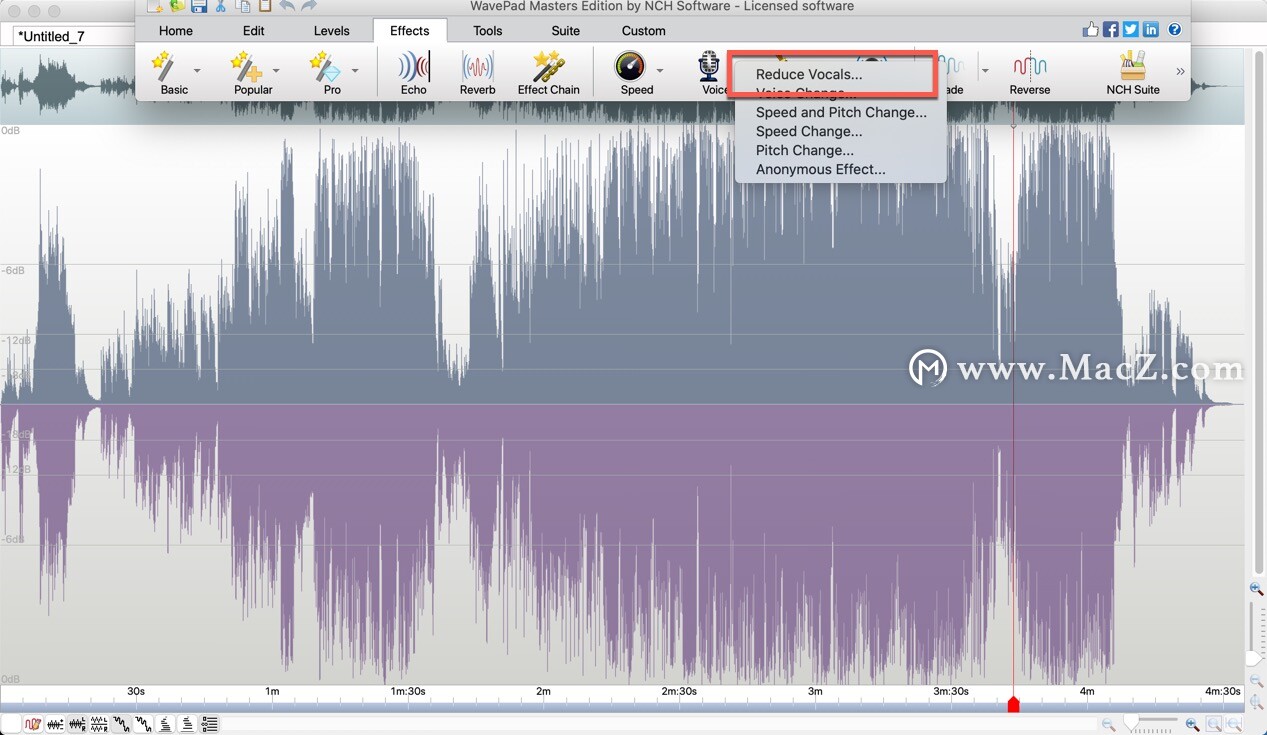Click the Speed gauge icon
Screen dimensions: 1267x735
pos(631,67)
